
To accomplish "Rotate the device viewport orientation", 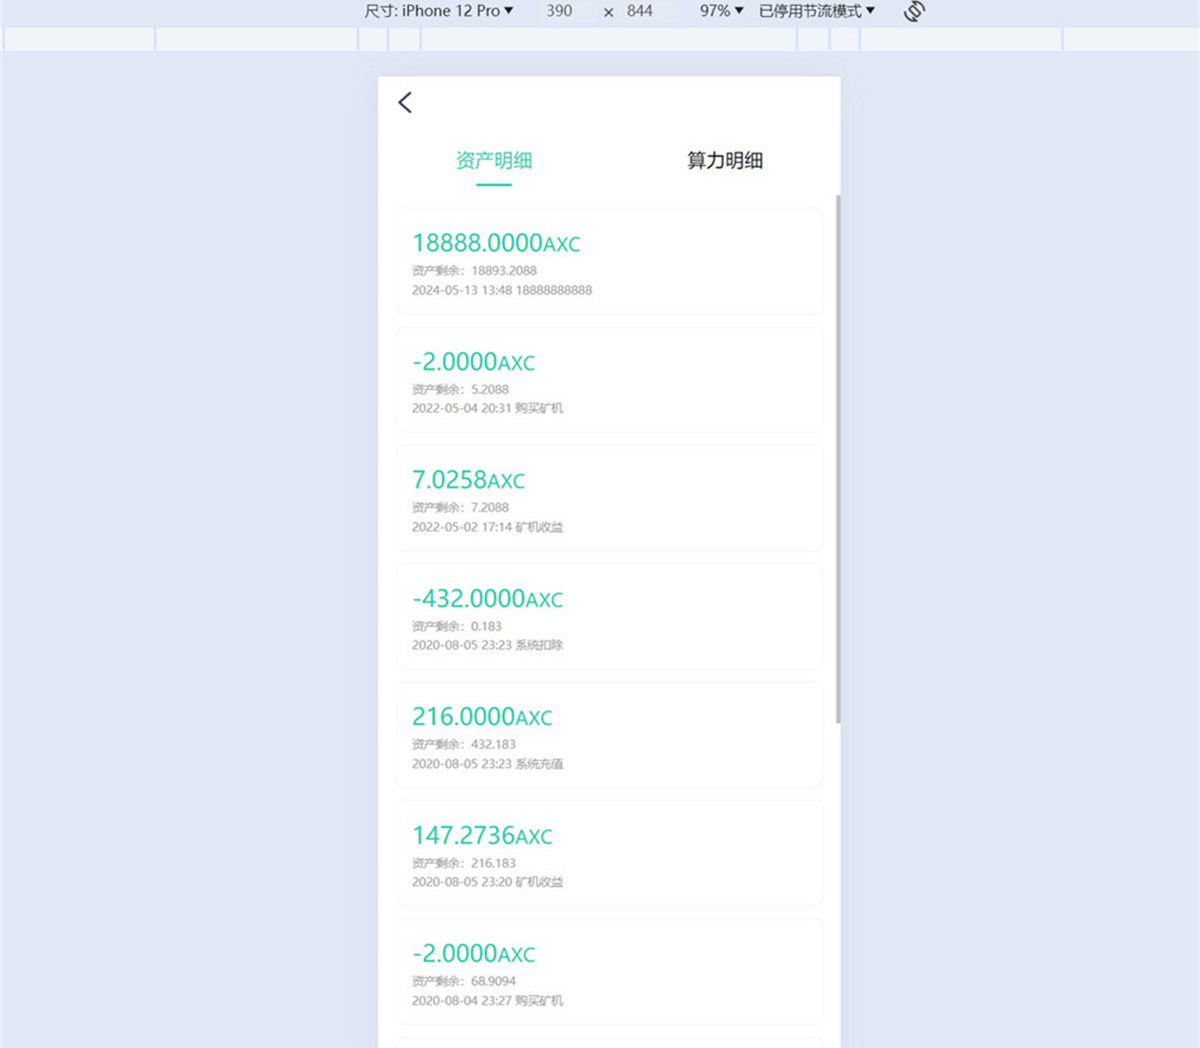I will click(914, 11).
